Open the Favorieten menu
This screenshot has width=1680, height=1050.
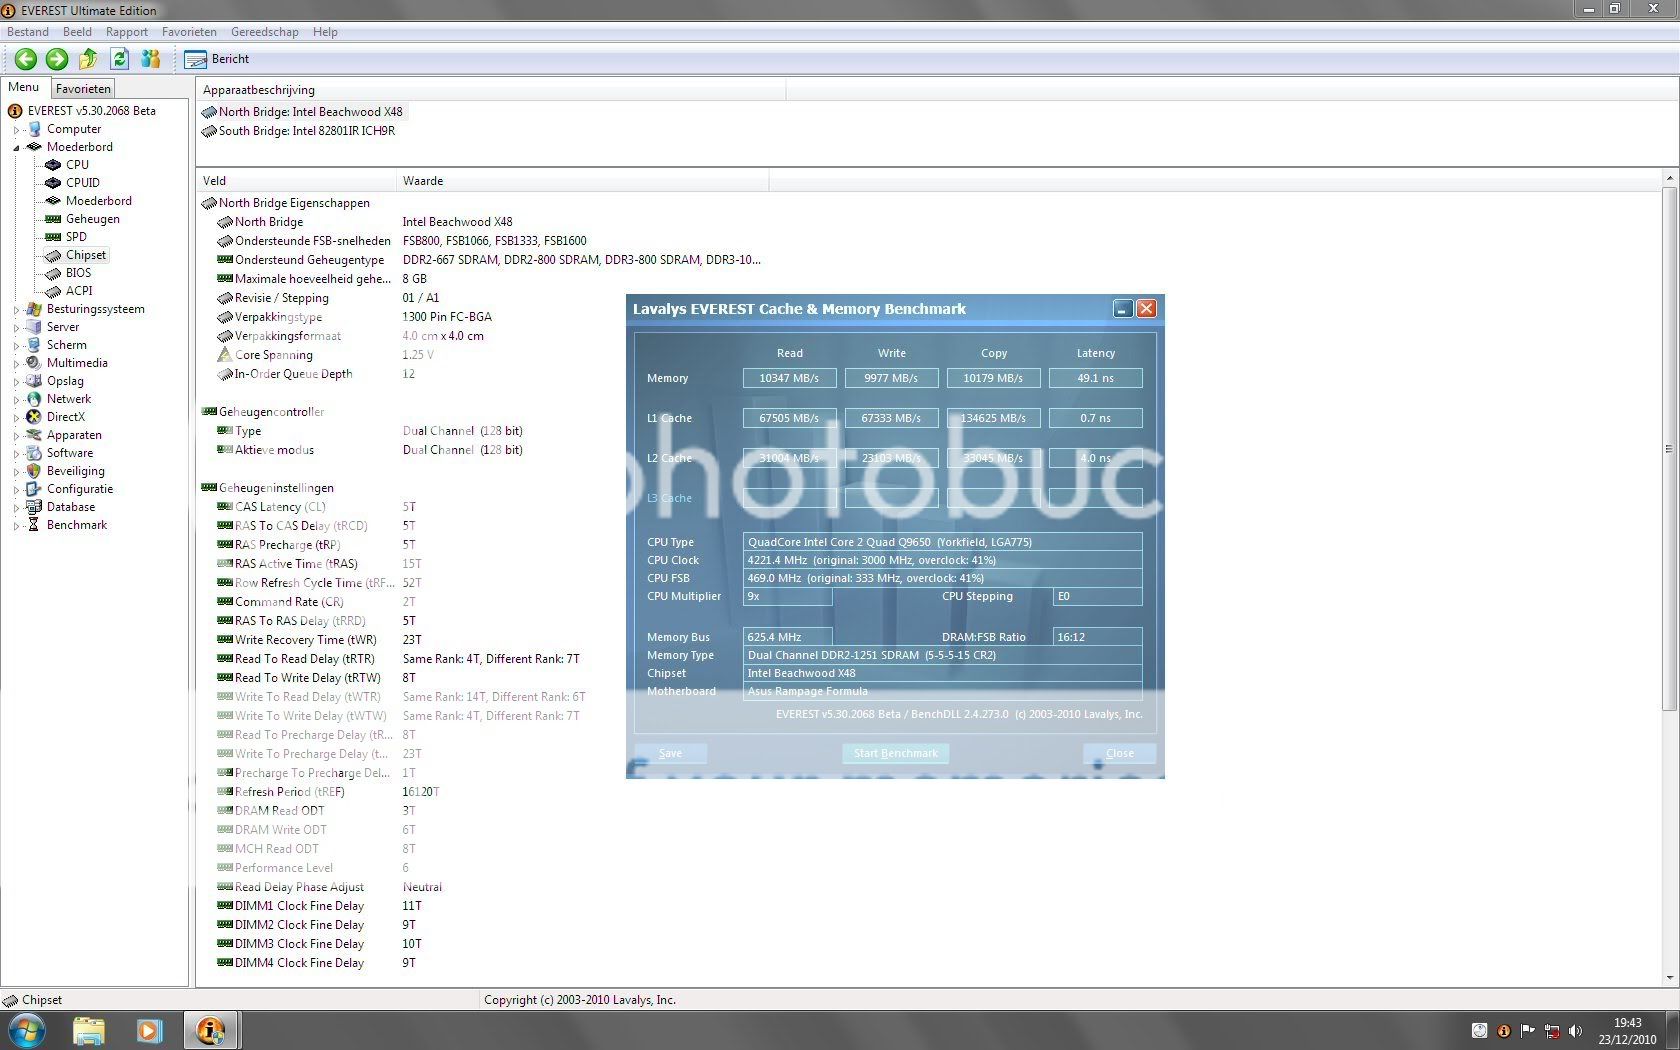(x=189, y=32)
